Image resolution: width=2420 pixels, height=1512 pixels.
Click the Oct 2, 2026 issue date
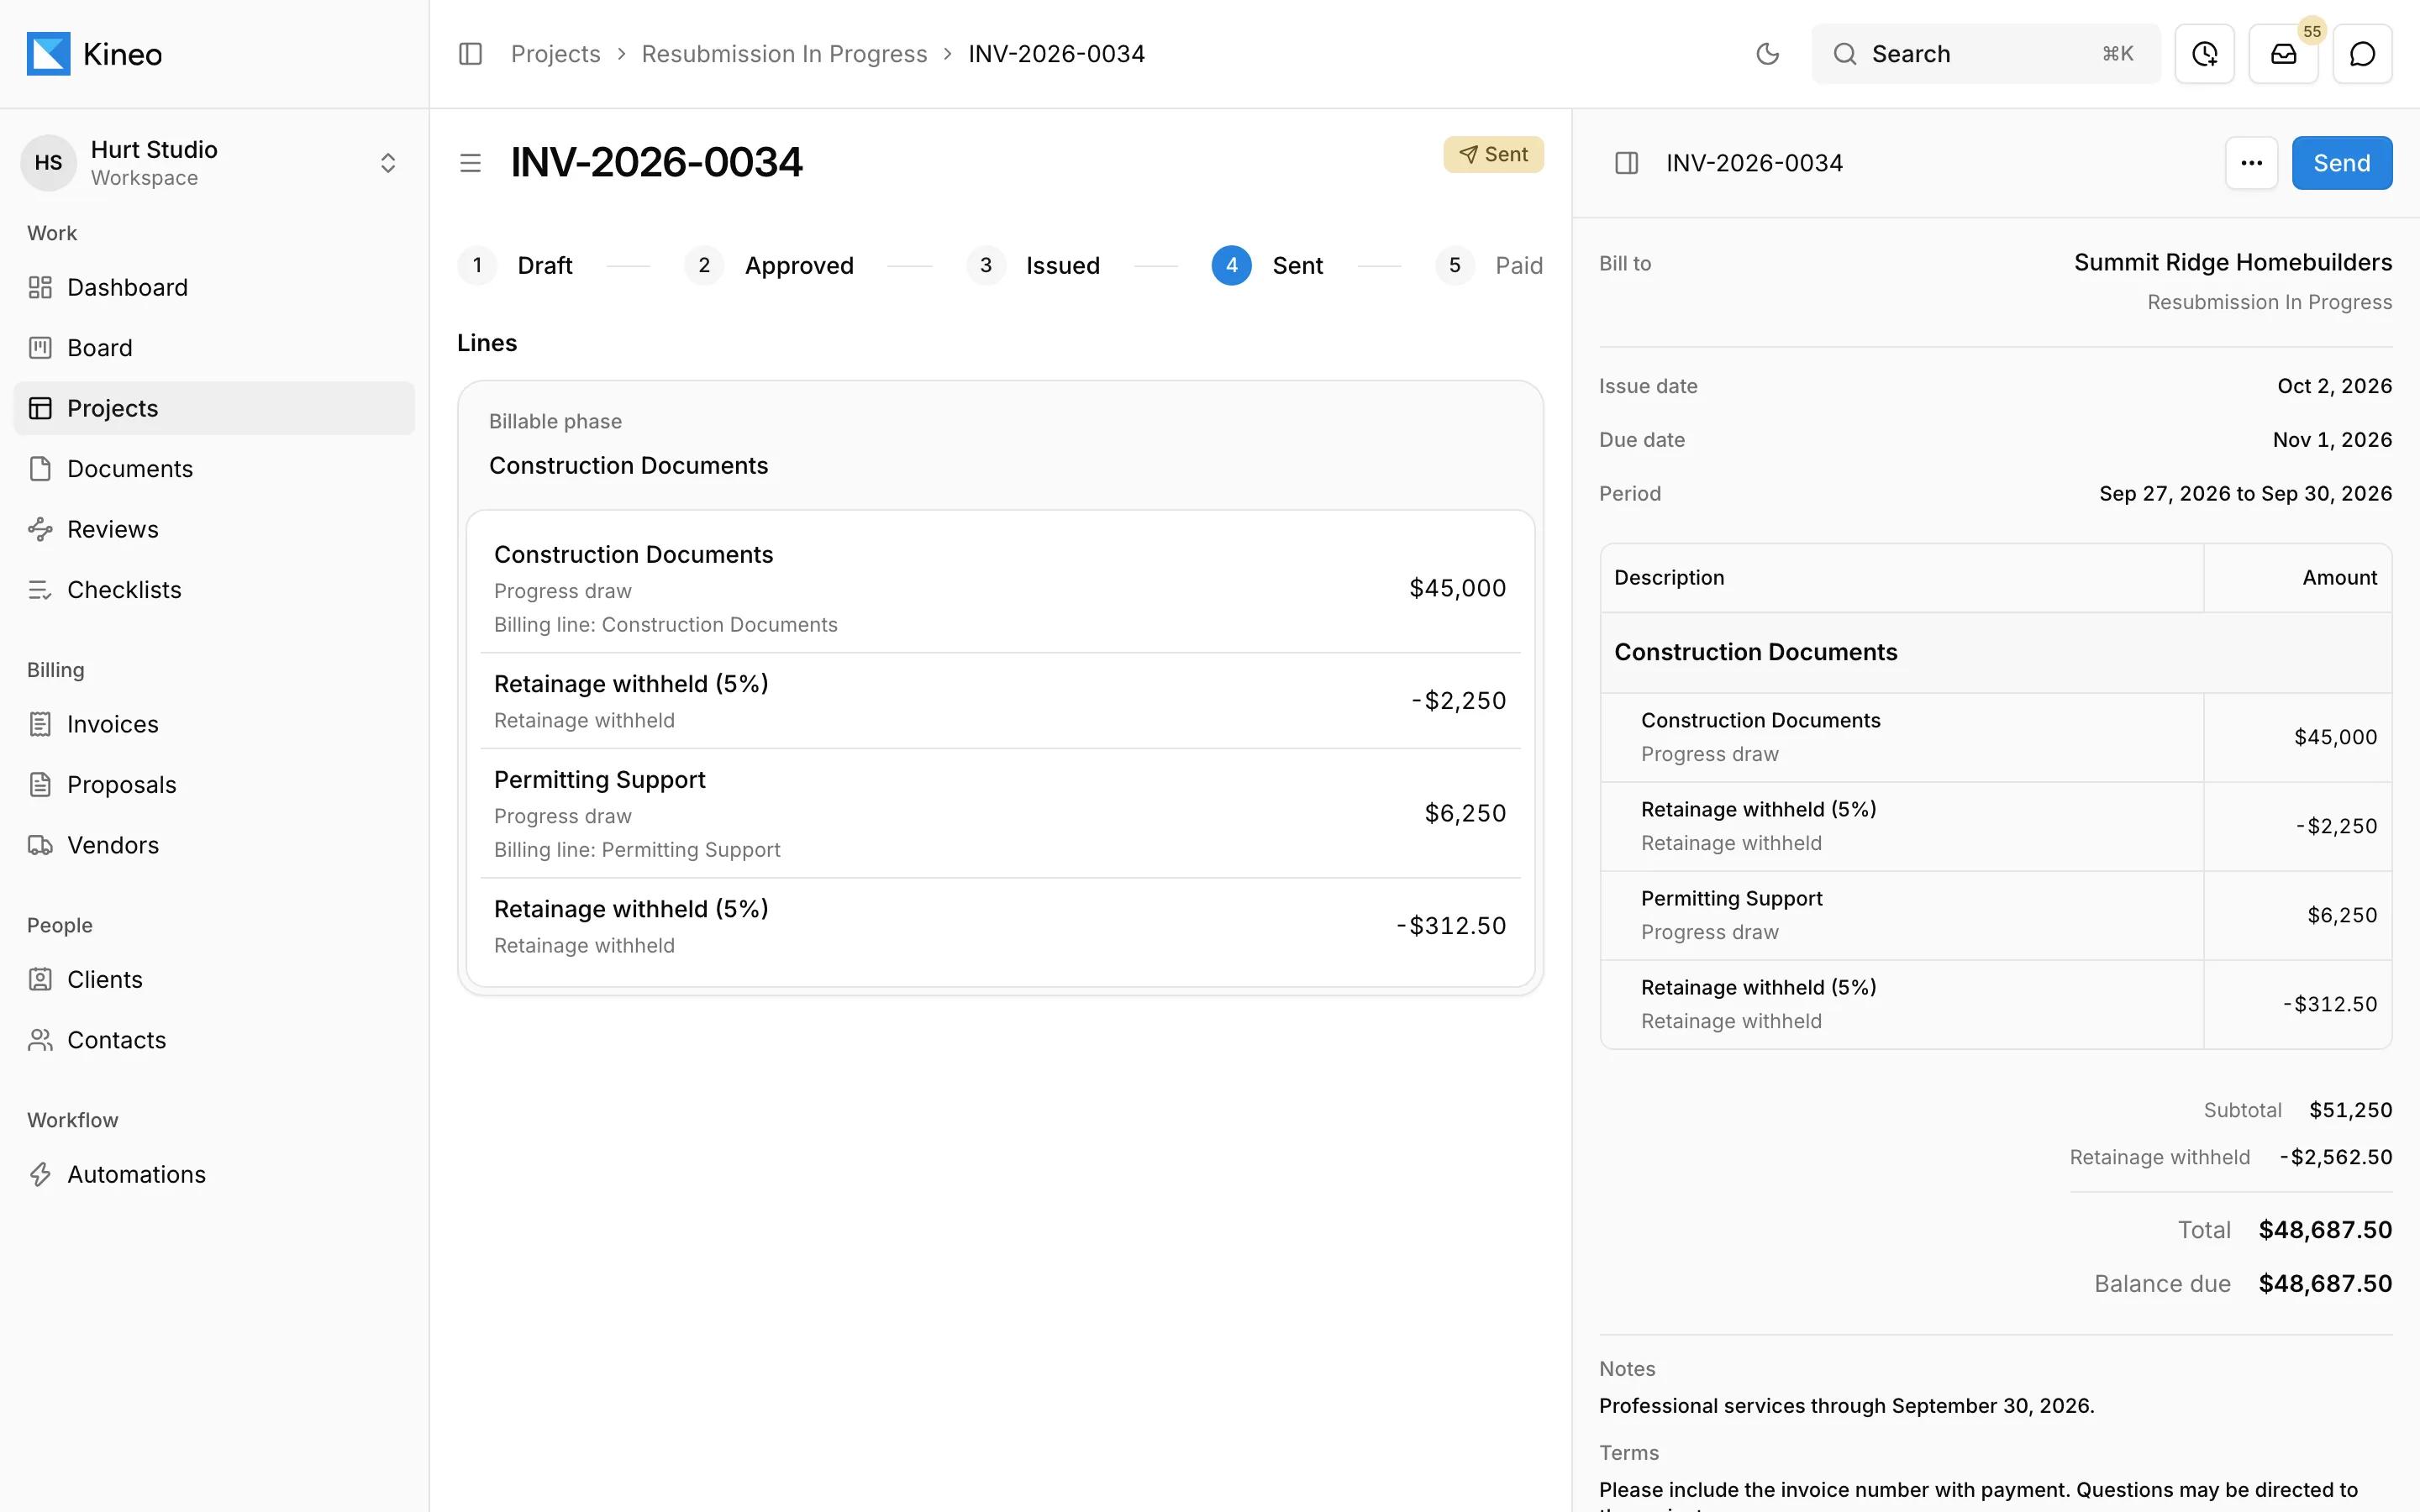coord(2334,386)
